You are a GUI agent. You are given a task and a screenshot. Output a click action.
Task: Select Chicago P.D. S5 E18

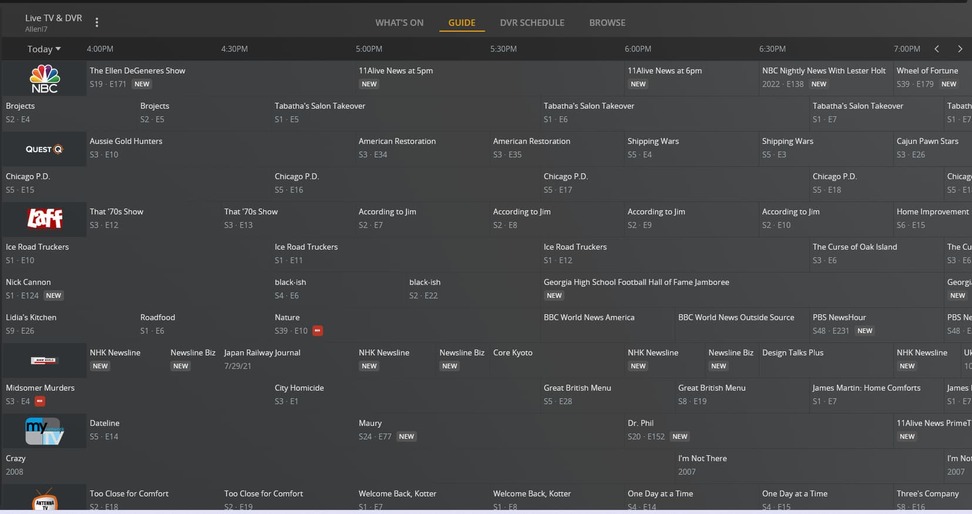[877, 184]
